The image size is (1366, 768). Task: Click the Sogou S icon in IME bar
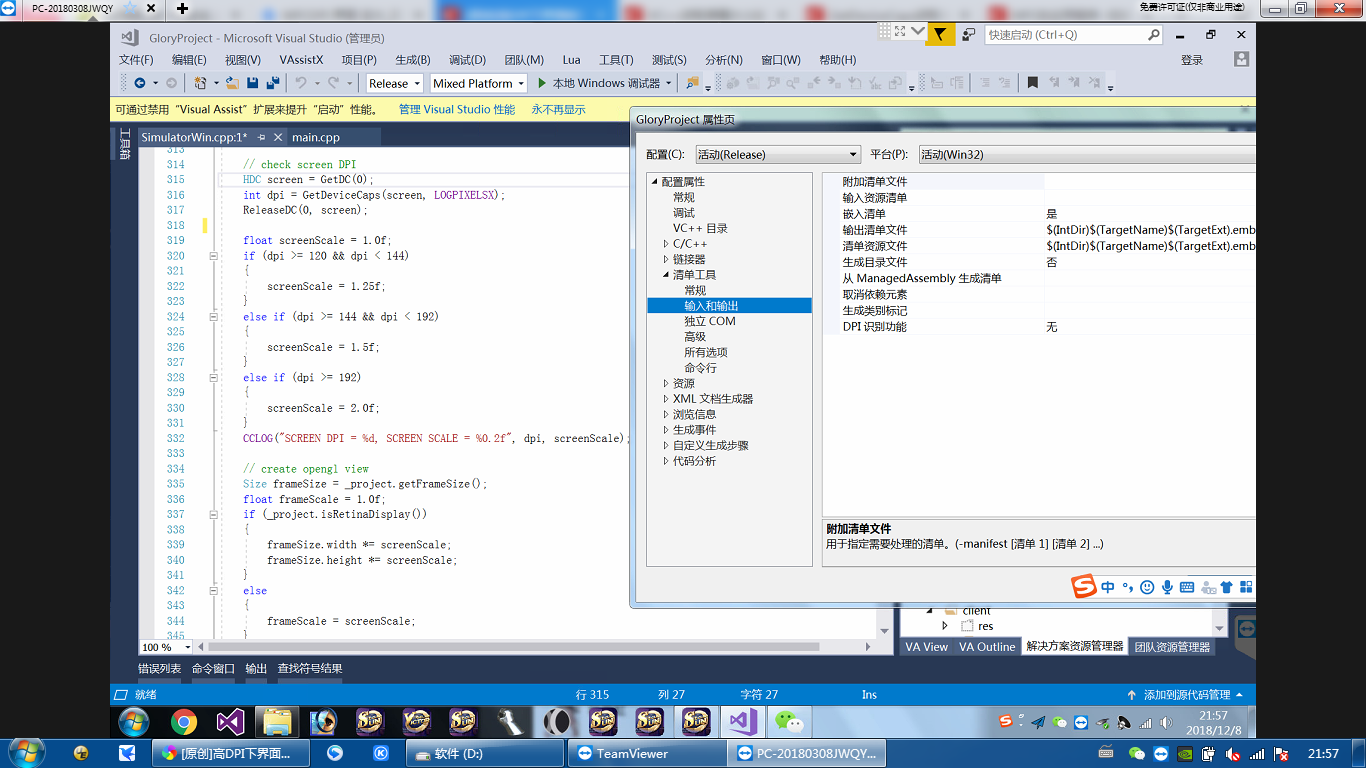(x=1084, y=587)
